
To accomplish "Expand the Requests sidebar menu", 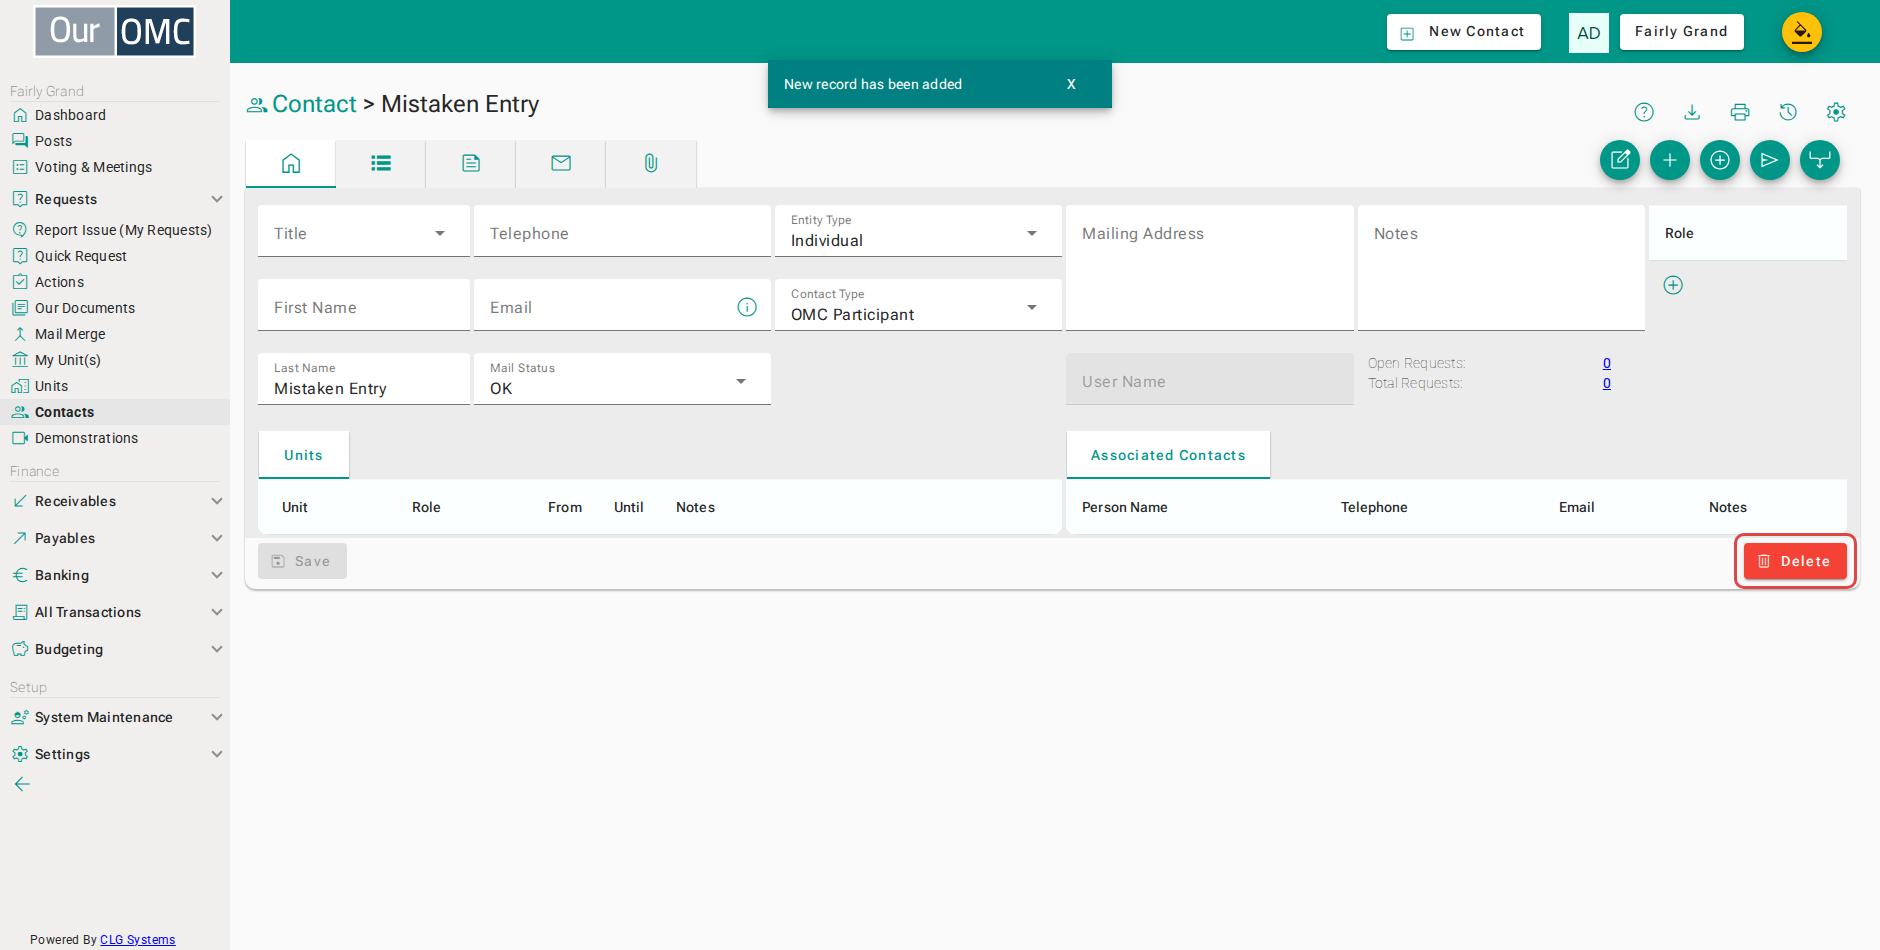I will [115, 199].
